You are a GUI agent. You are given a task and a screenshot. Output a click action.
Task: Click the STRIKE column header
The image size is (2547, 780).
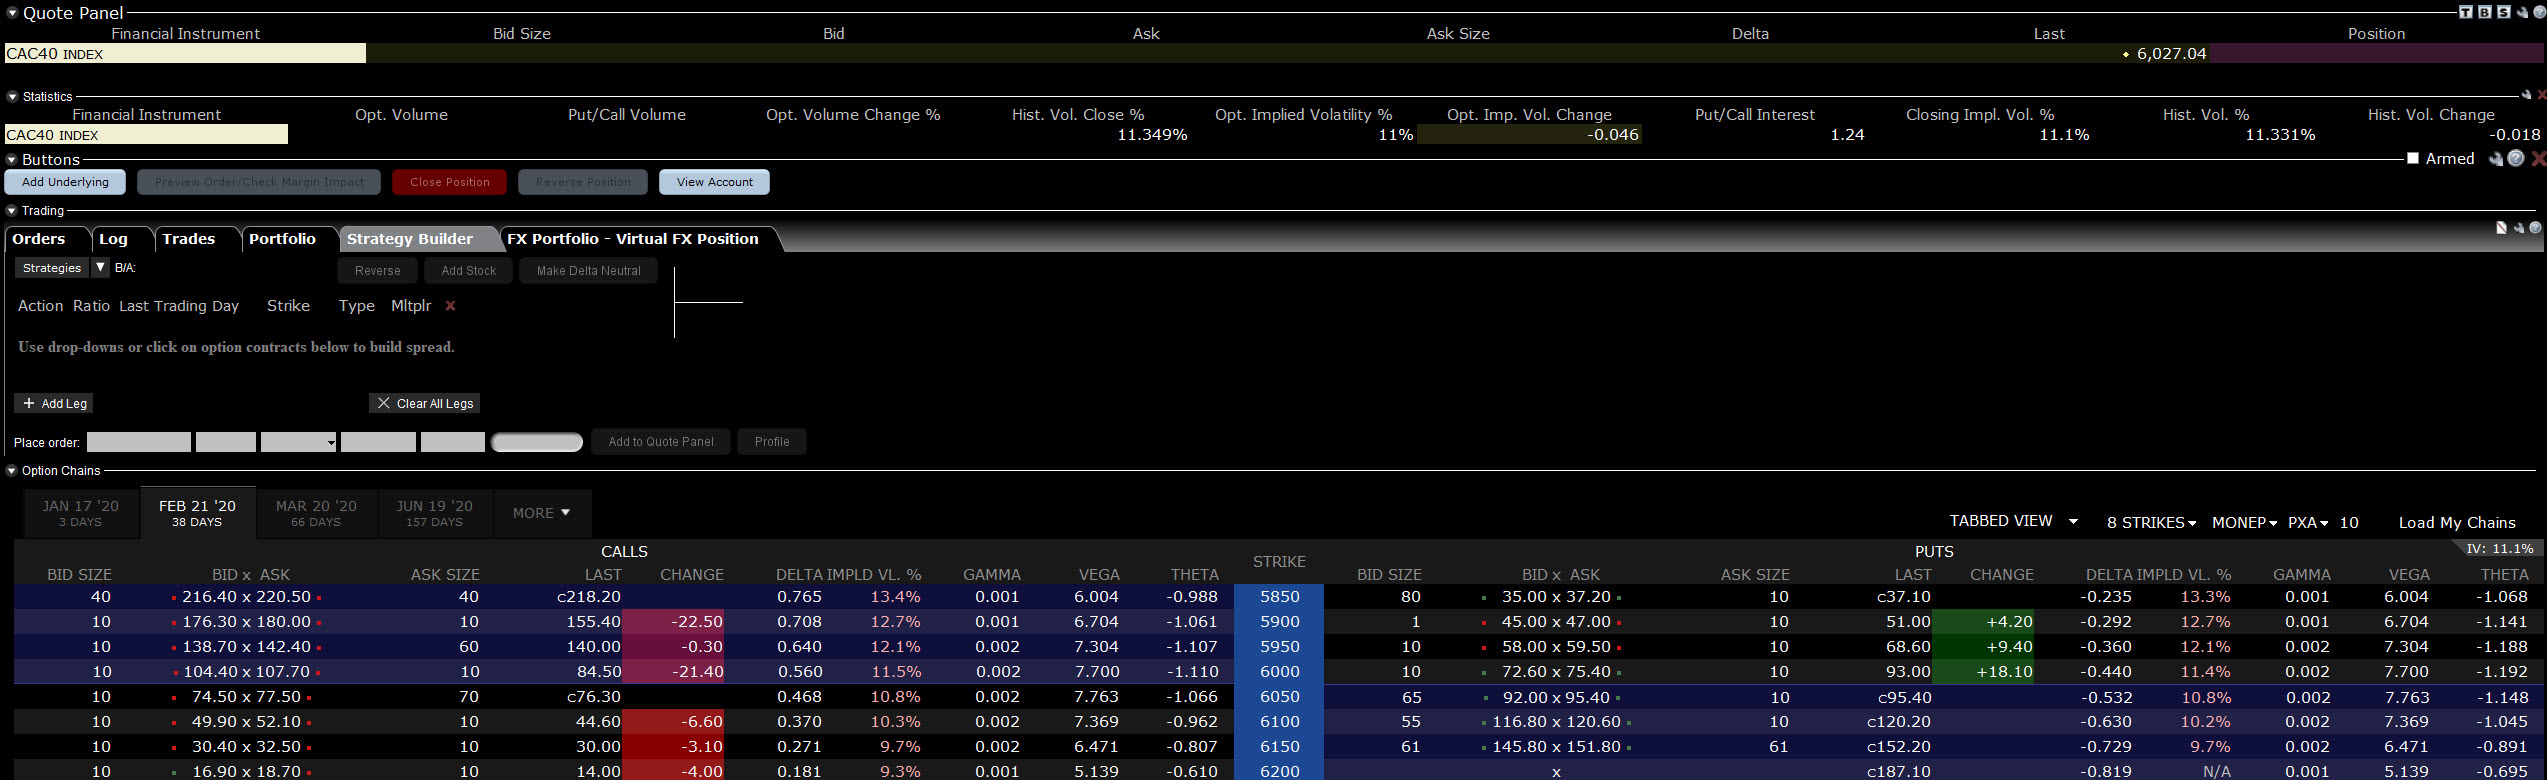pyautogui.click(x=1279, y=562)
